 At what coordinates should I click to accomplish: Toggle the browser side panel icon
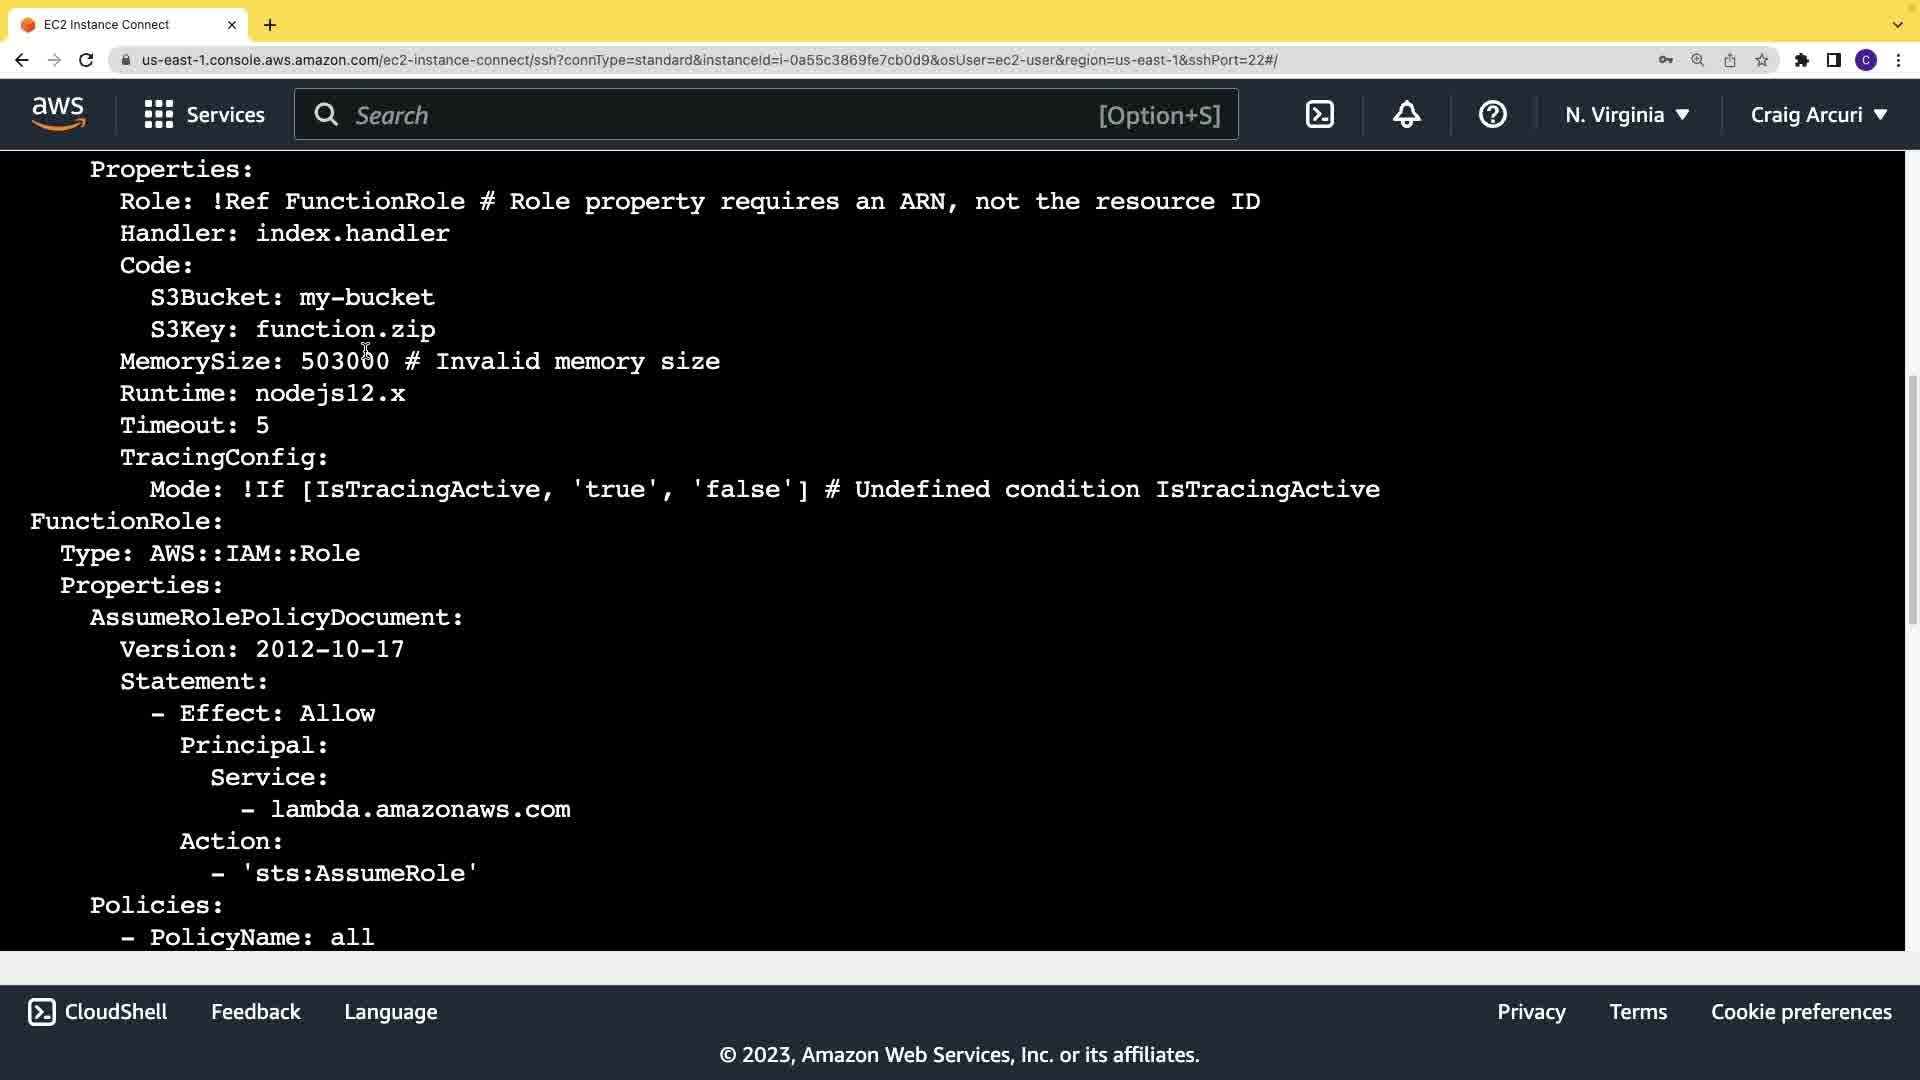point(1833,60)
